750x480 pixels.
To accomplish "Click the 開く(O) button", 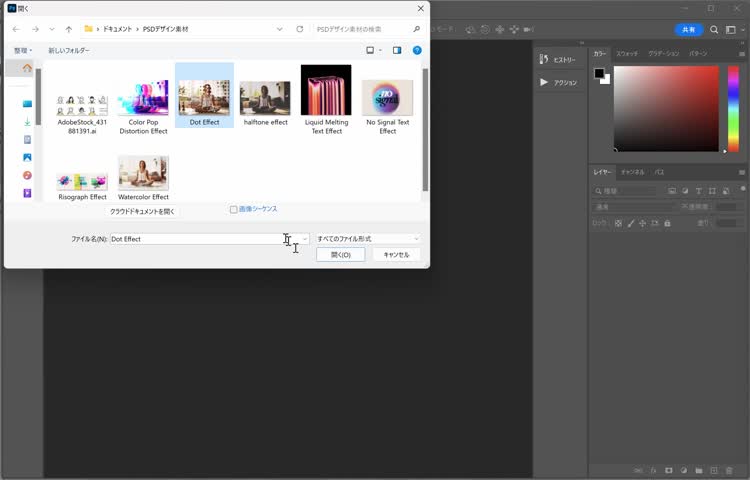I will point(341,255).
